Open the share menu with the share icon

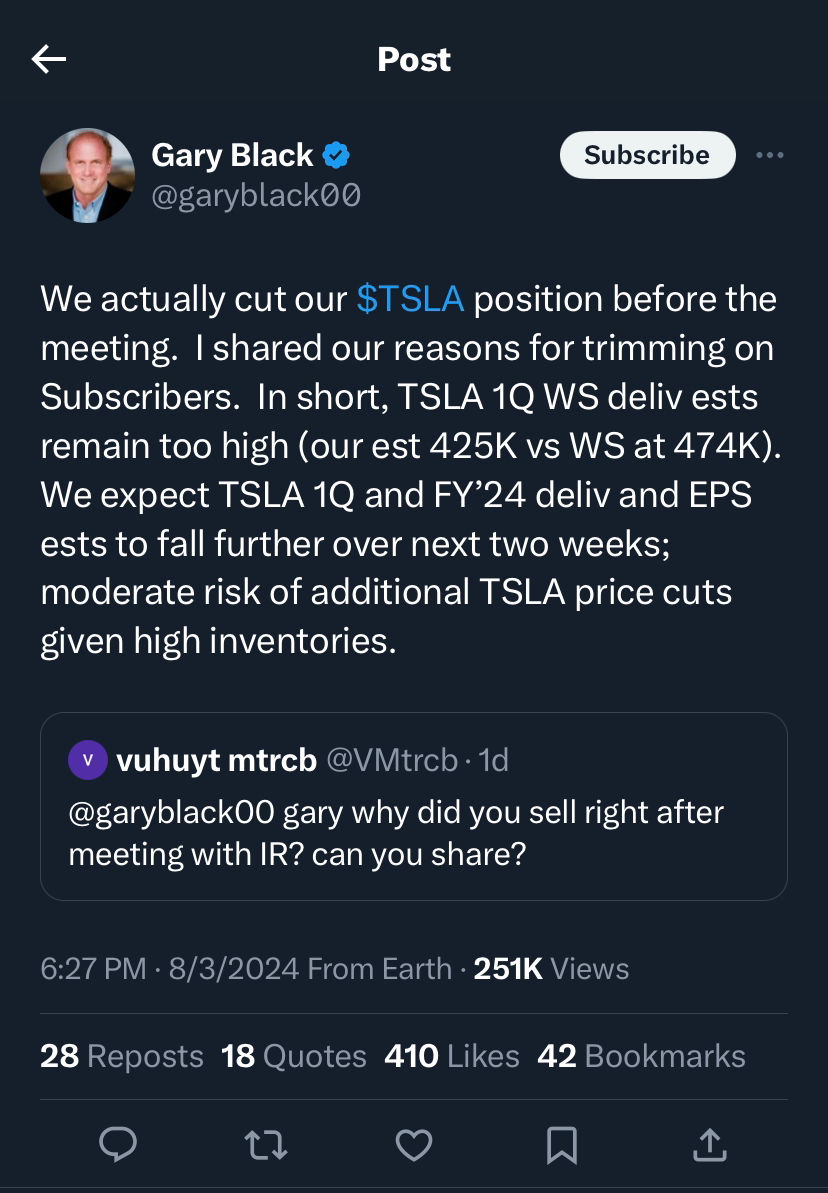click(709, 1146)
